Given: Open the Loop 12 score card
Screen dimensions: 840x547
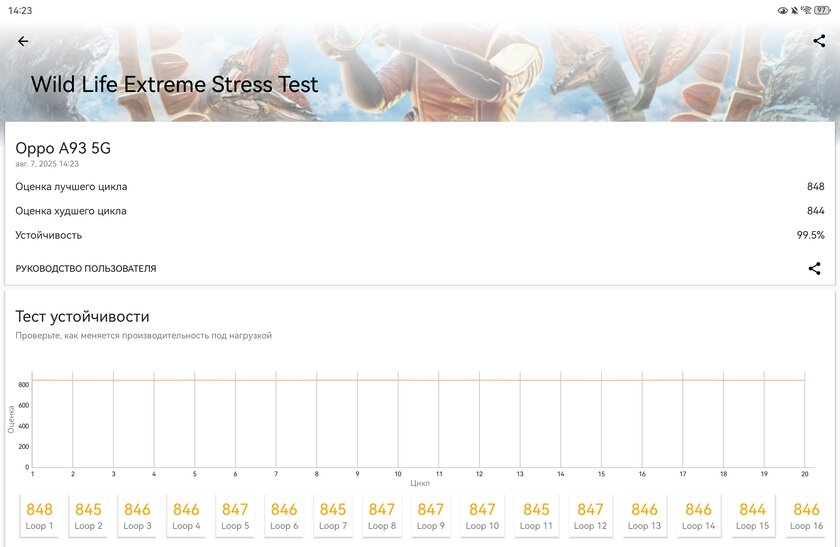Looking at the screenshot, I should tap(590, 516).
